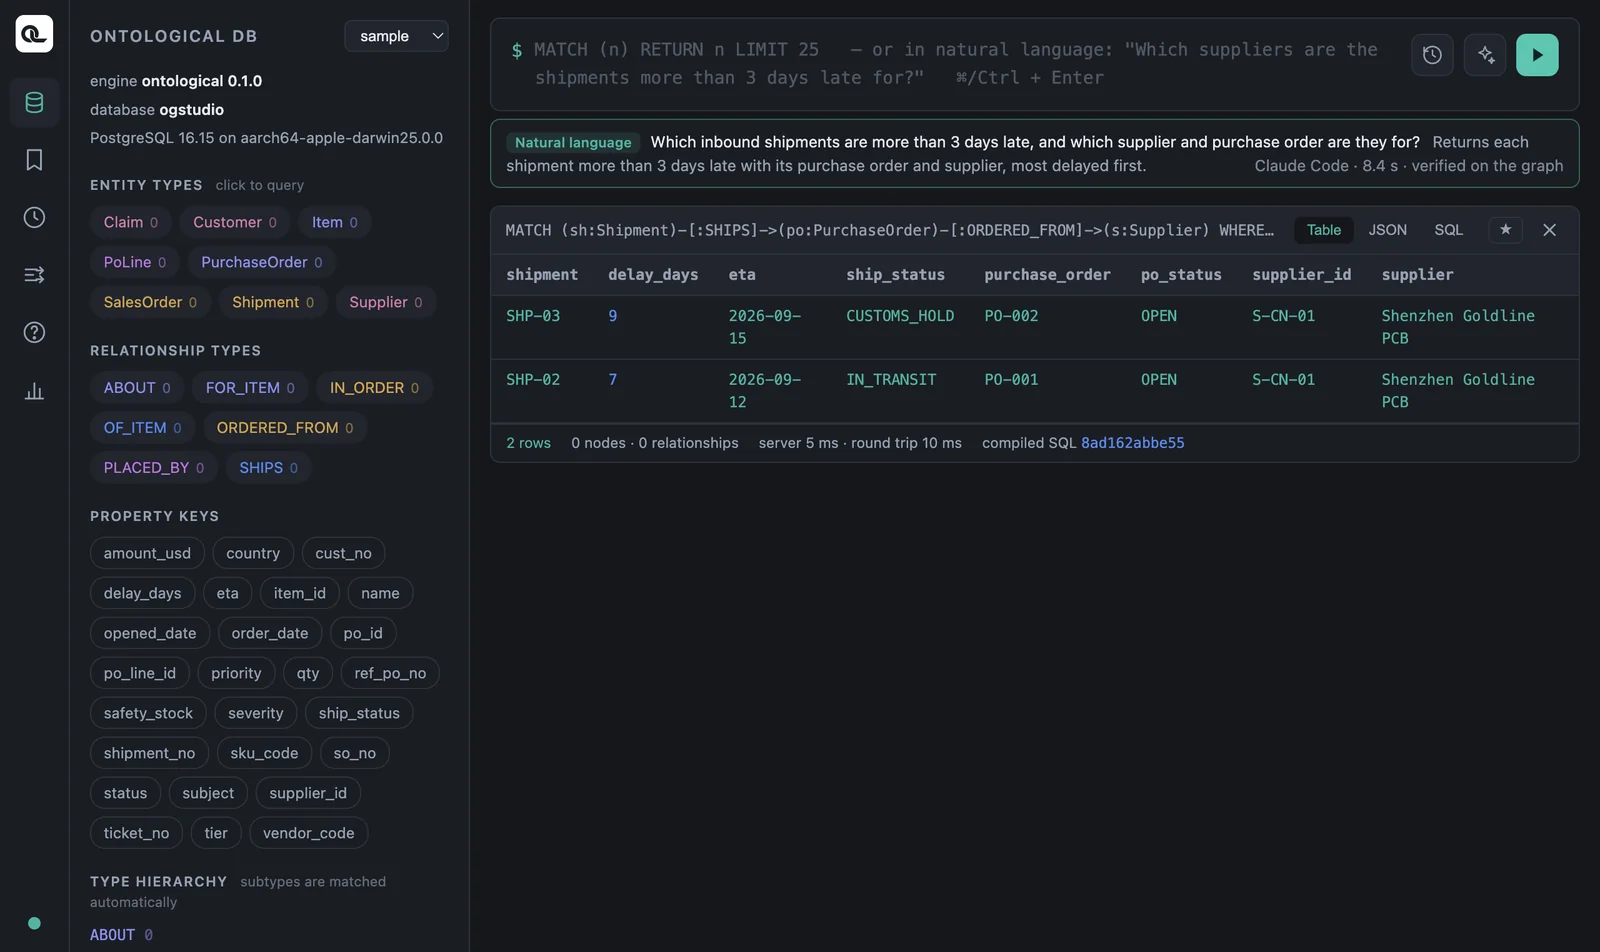Switch result view to SQL
1600x952 pixels.
(1448, 230)
